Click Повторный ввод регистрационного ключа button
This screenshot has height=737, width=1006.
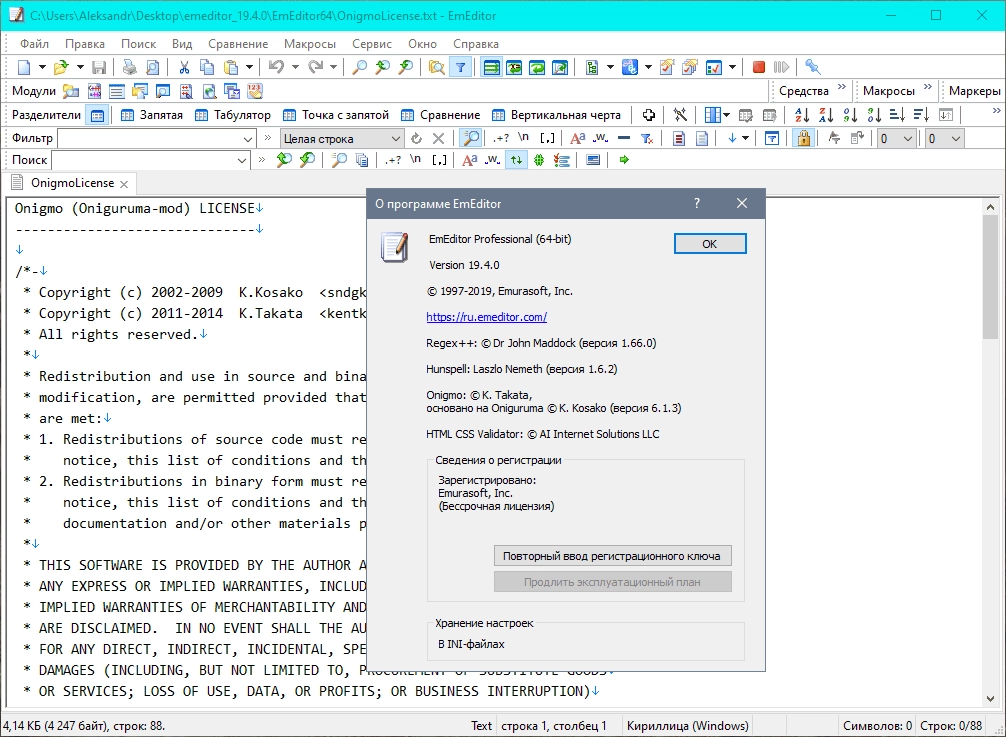(612, 556)
